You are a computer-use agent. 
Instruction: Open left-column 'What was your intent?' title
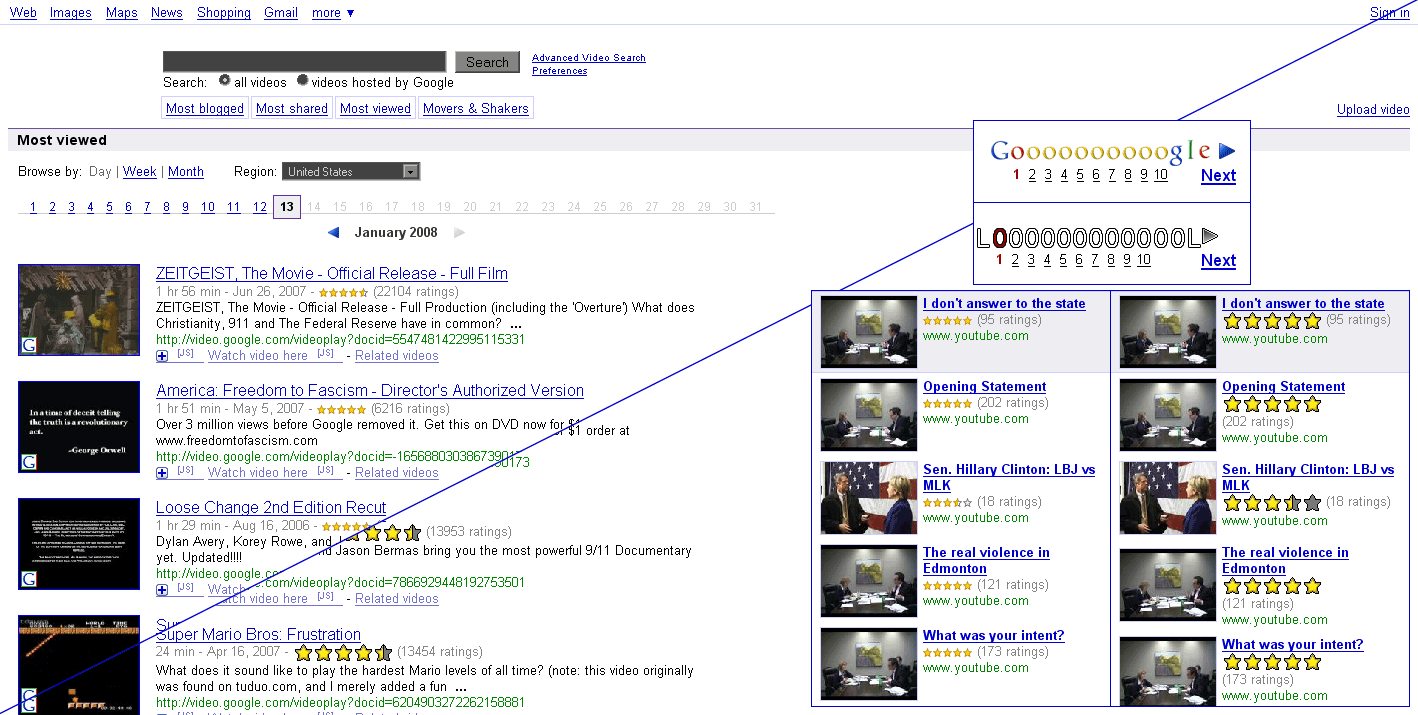click(994, 636)
